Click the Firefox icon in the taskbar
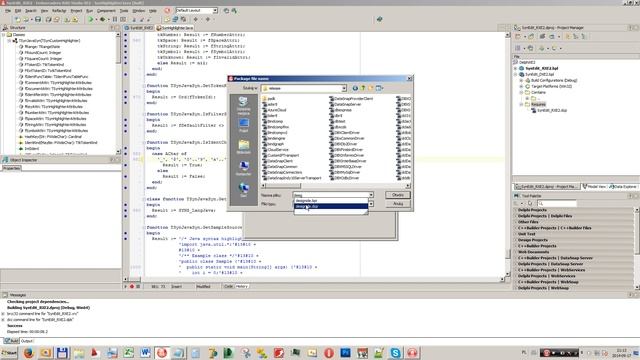640x360 pixels. (28, 353)
